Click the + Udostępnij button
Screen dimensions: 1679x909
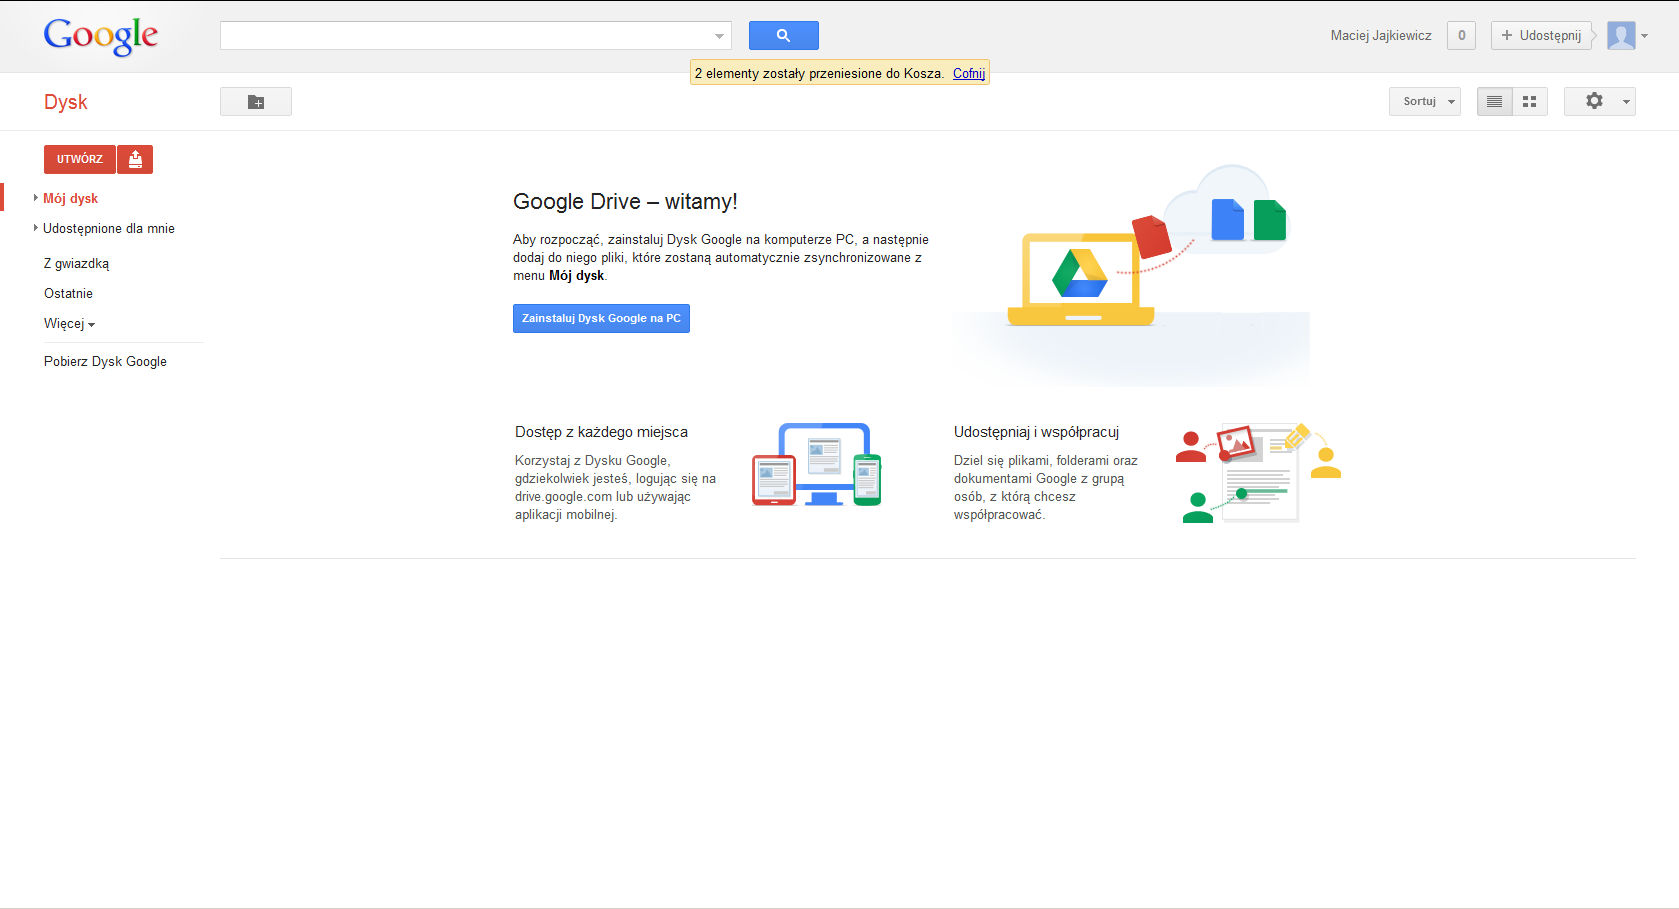click(x=1542, y=35)
